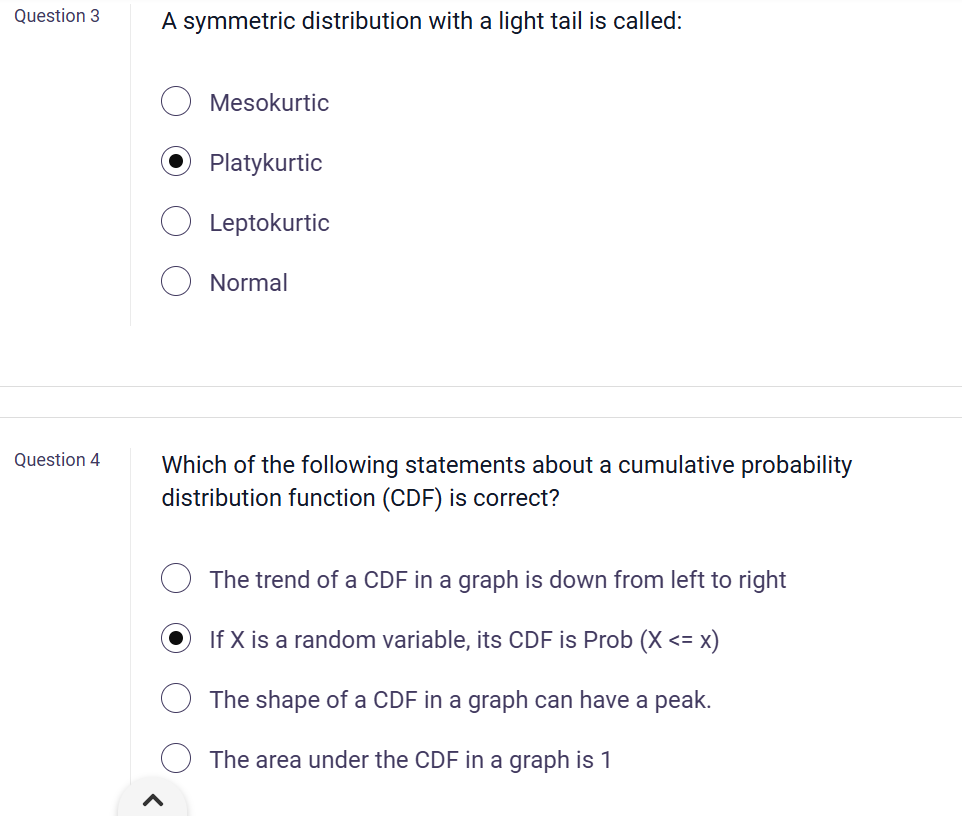Select the Leptokurtic radio button

coord(175,221)
